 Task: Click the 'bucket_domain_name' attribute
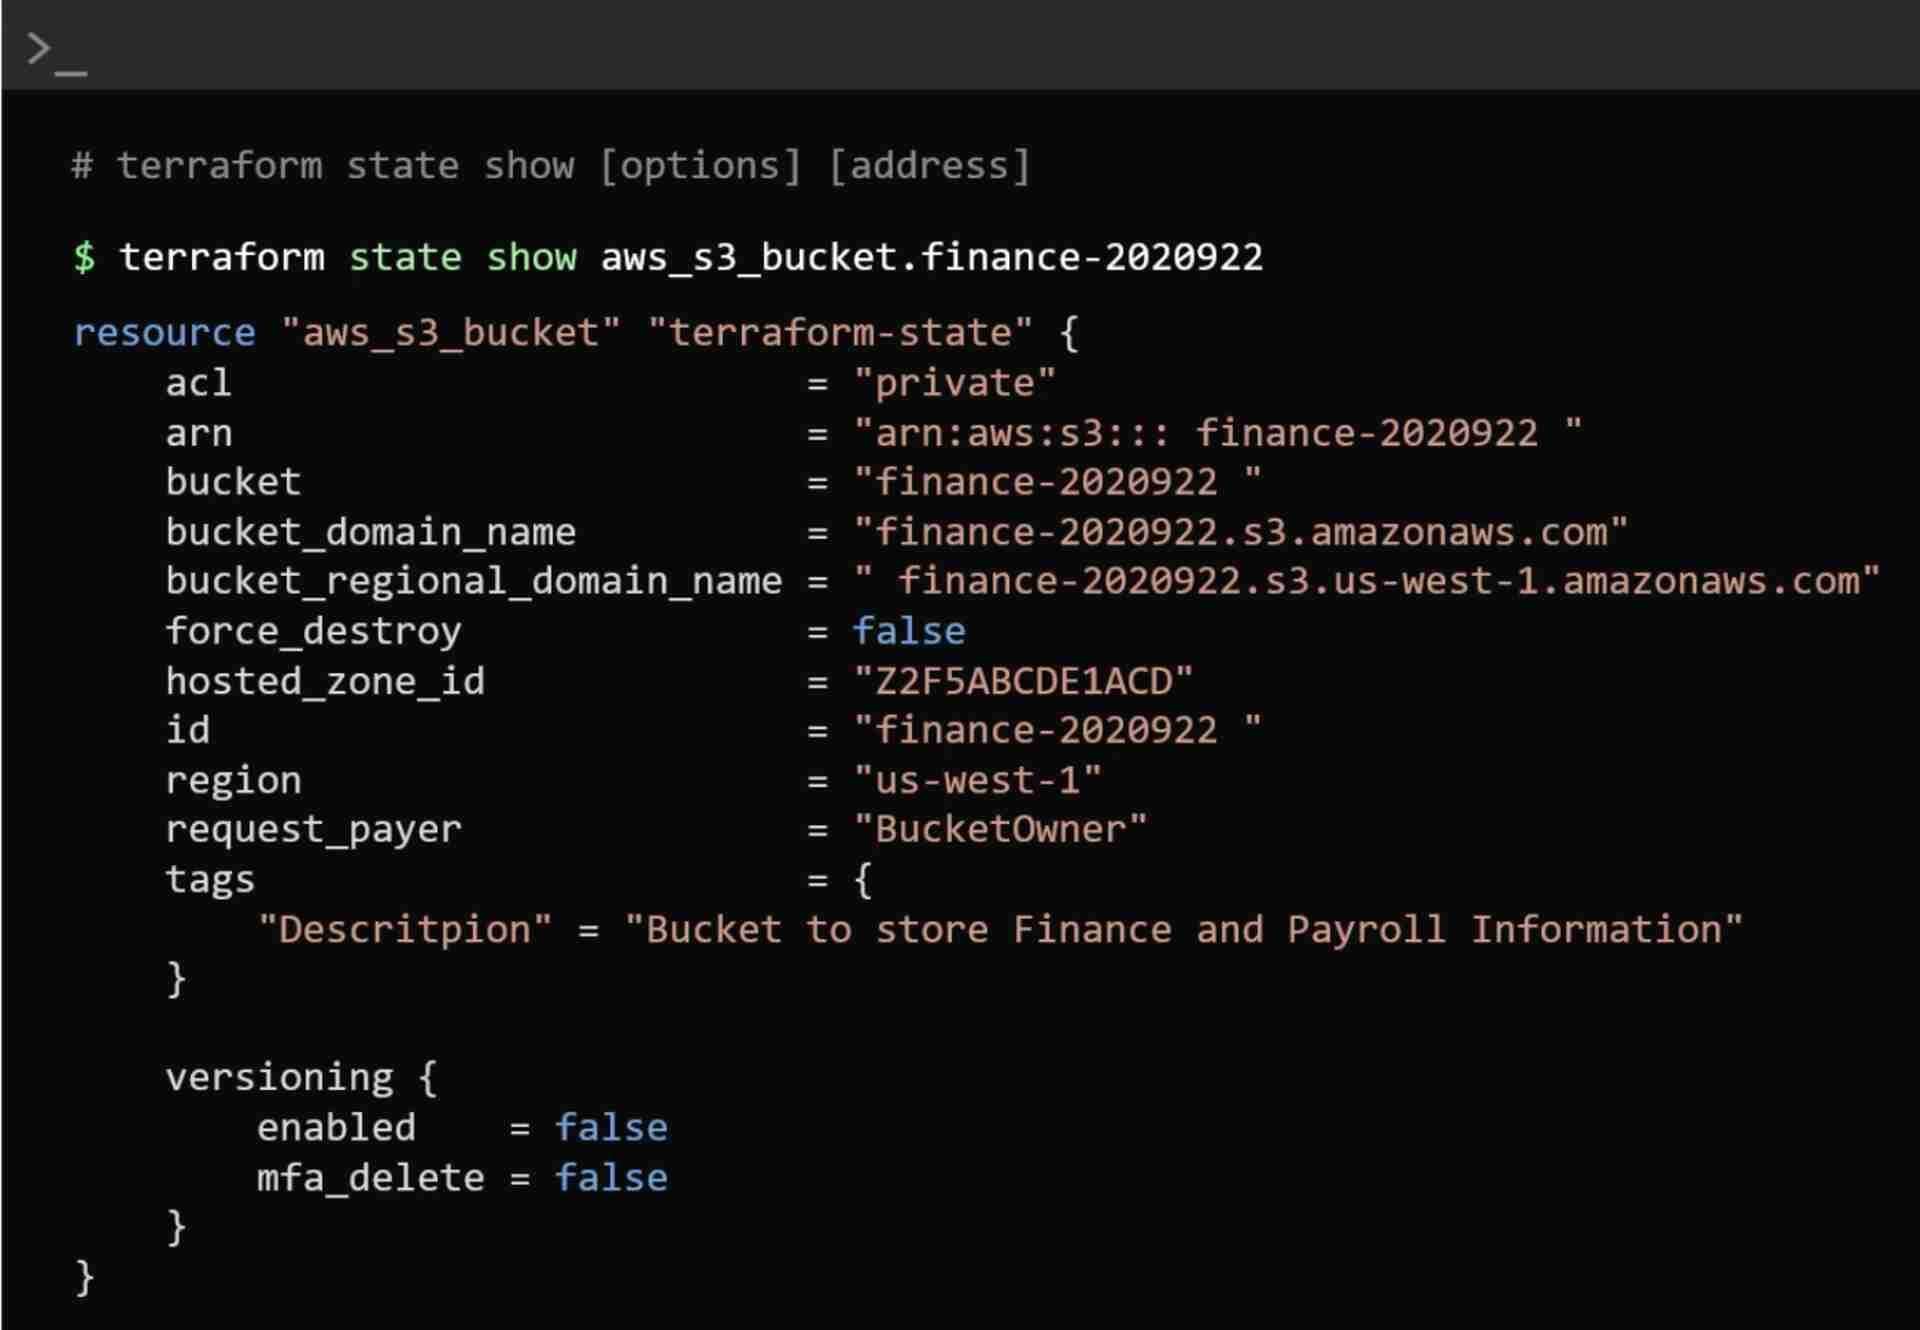(371, 532)
